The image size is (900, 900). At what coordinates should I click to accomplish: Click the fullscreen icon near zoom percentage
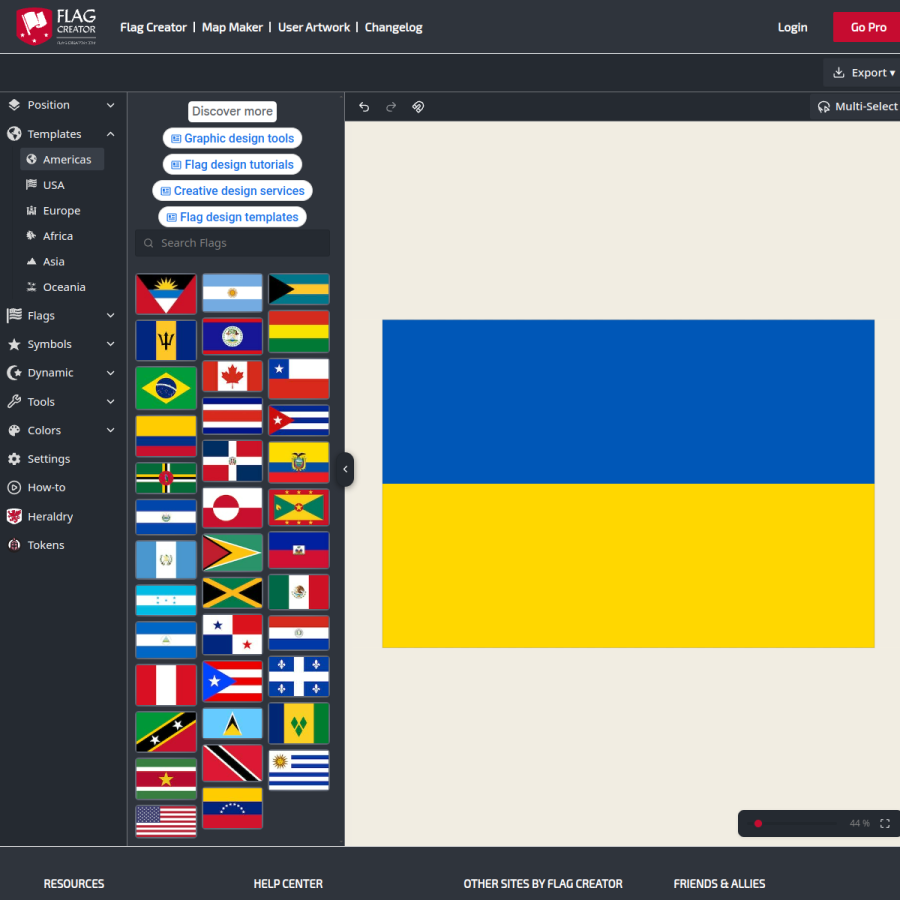click(885, 823)
